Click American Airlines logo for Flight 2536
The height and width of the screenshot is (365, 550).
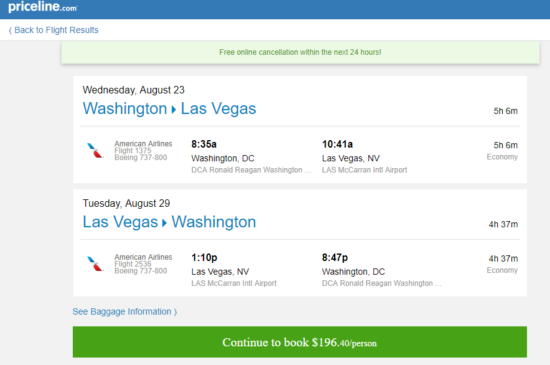[95, 264]
